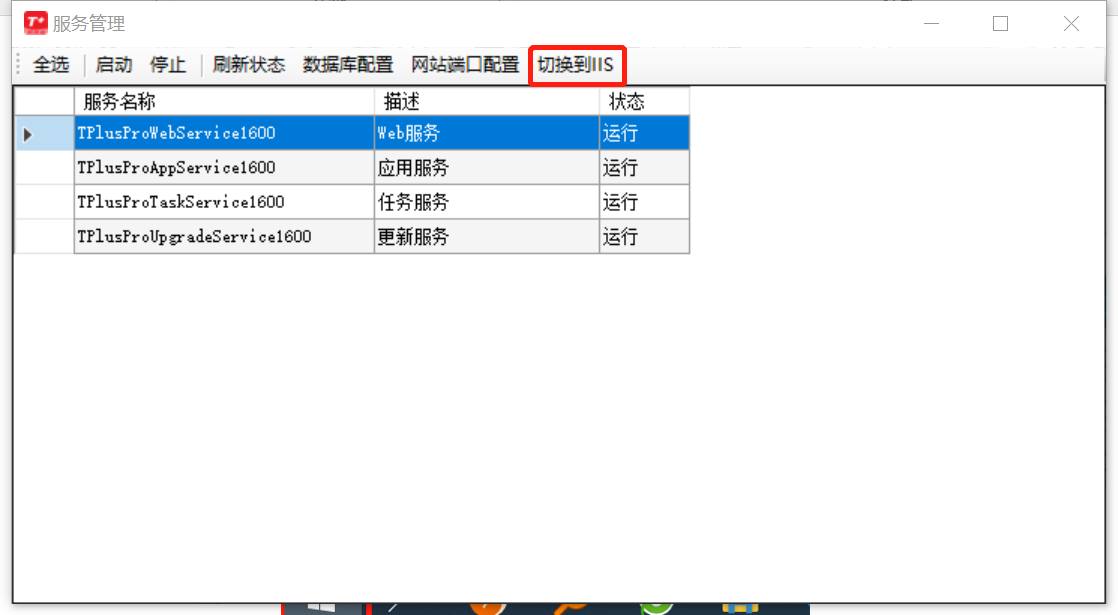Click the Web服务 description cell
1118x615 pixels.
click(x=487, y=133)
